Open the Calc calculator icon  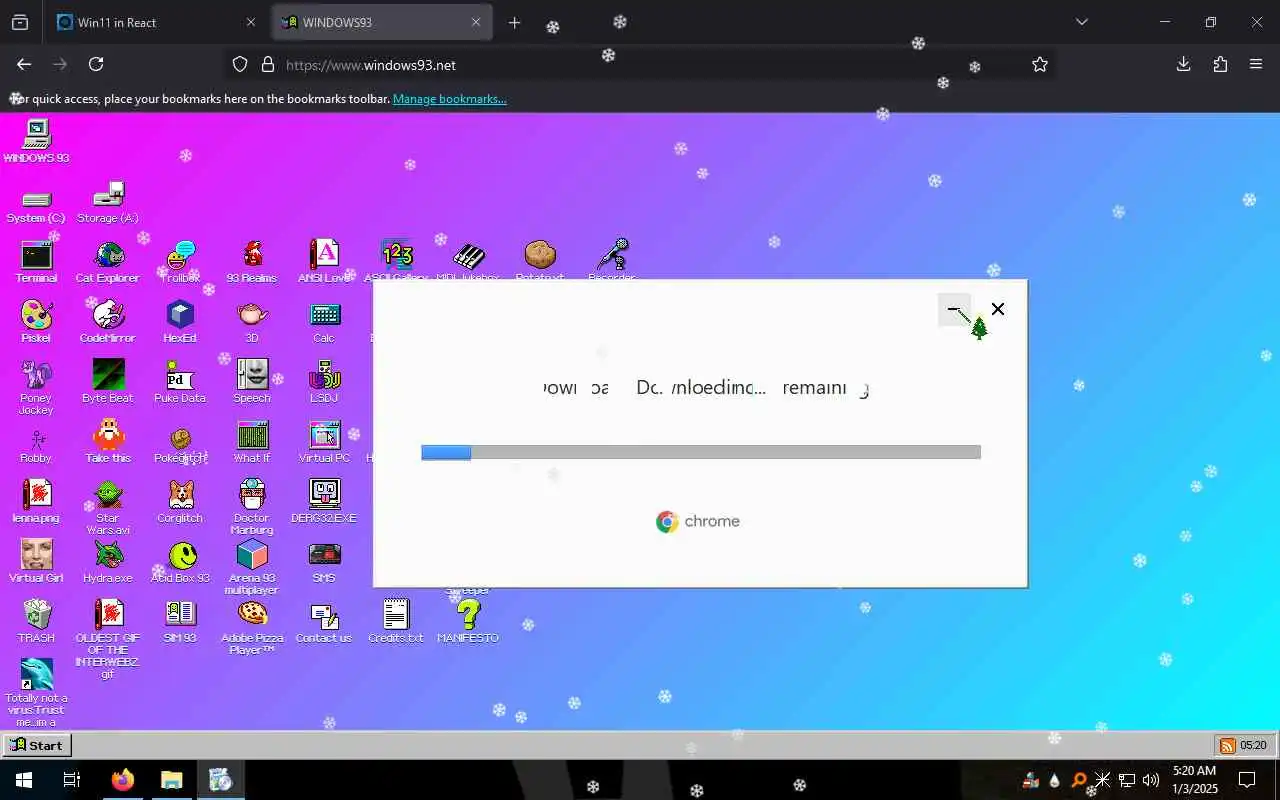click(x=324, y=323)
